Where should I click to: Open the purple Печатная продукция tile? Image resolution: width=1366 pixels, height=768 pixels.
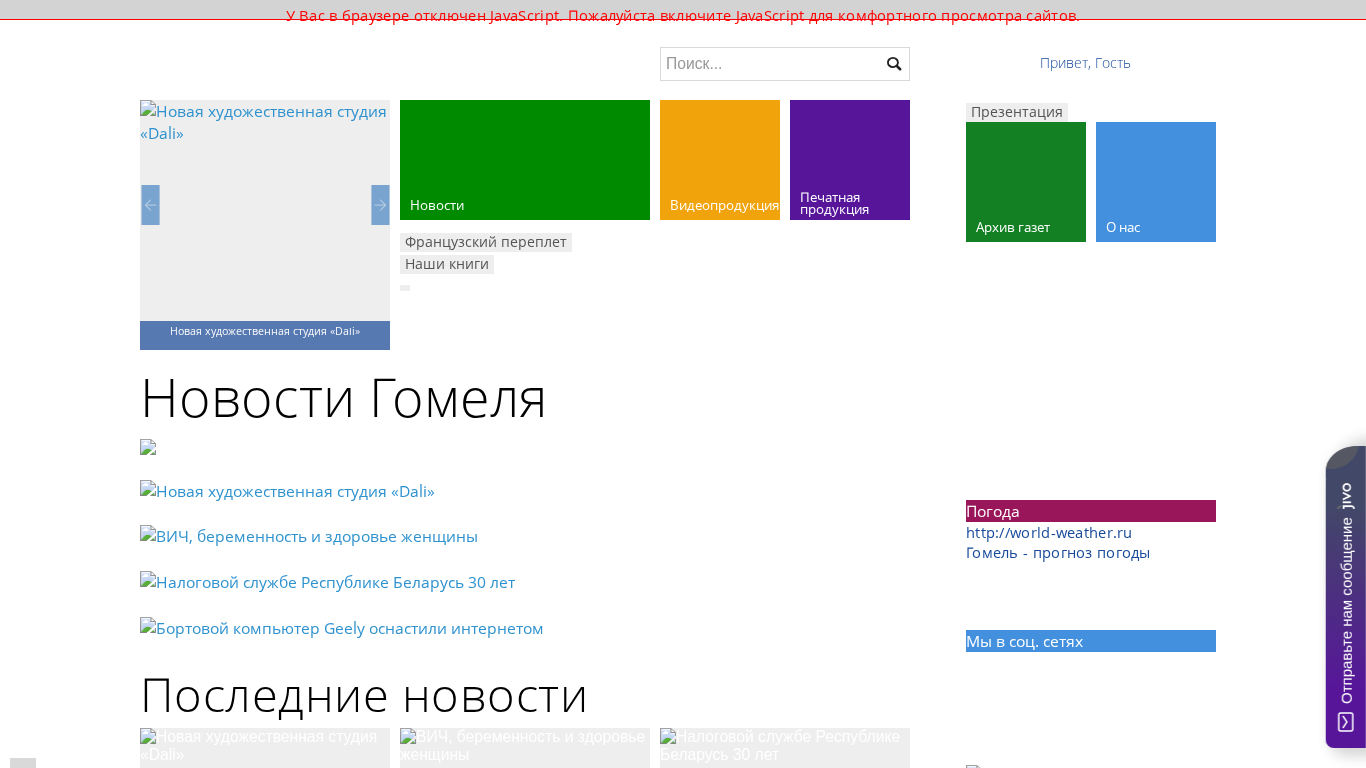point(850,160)
